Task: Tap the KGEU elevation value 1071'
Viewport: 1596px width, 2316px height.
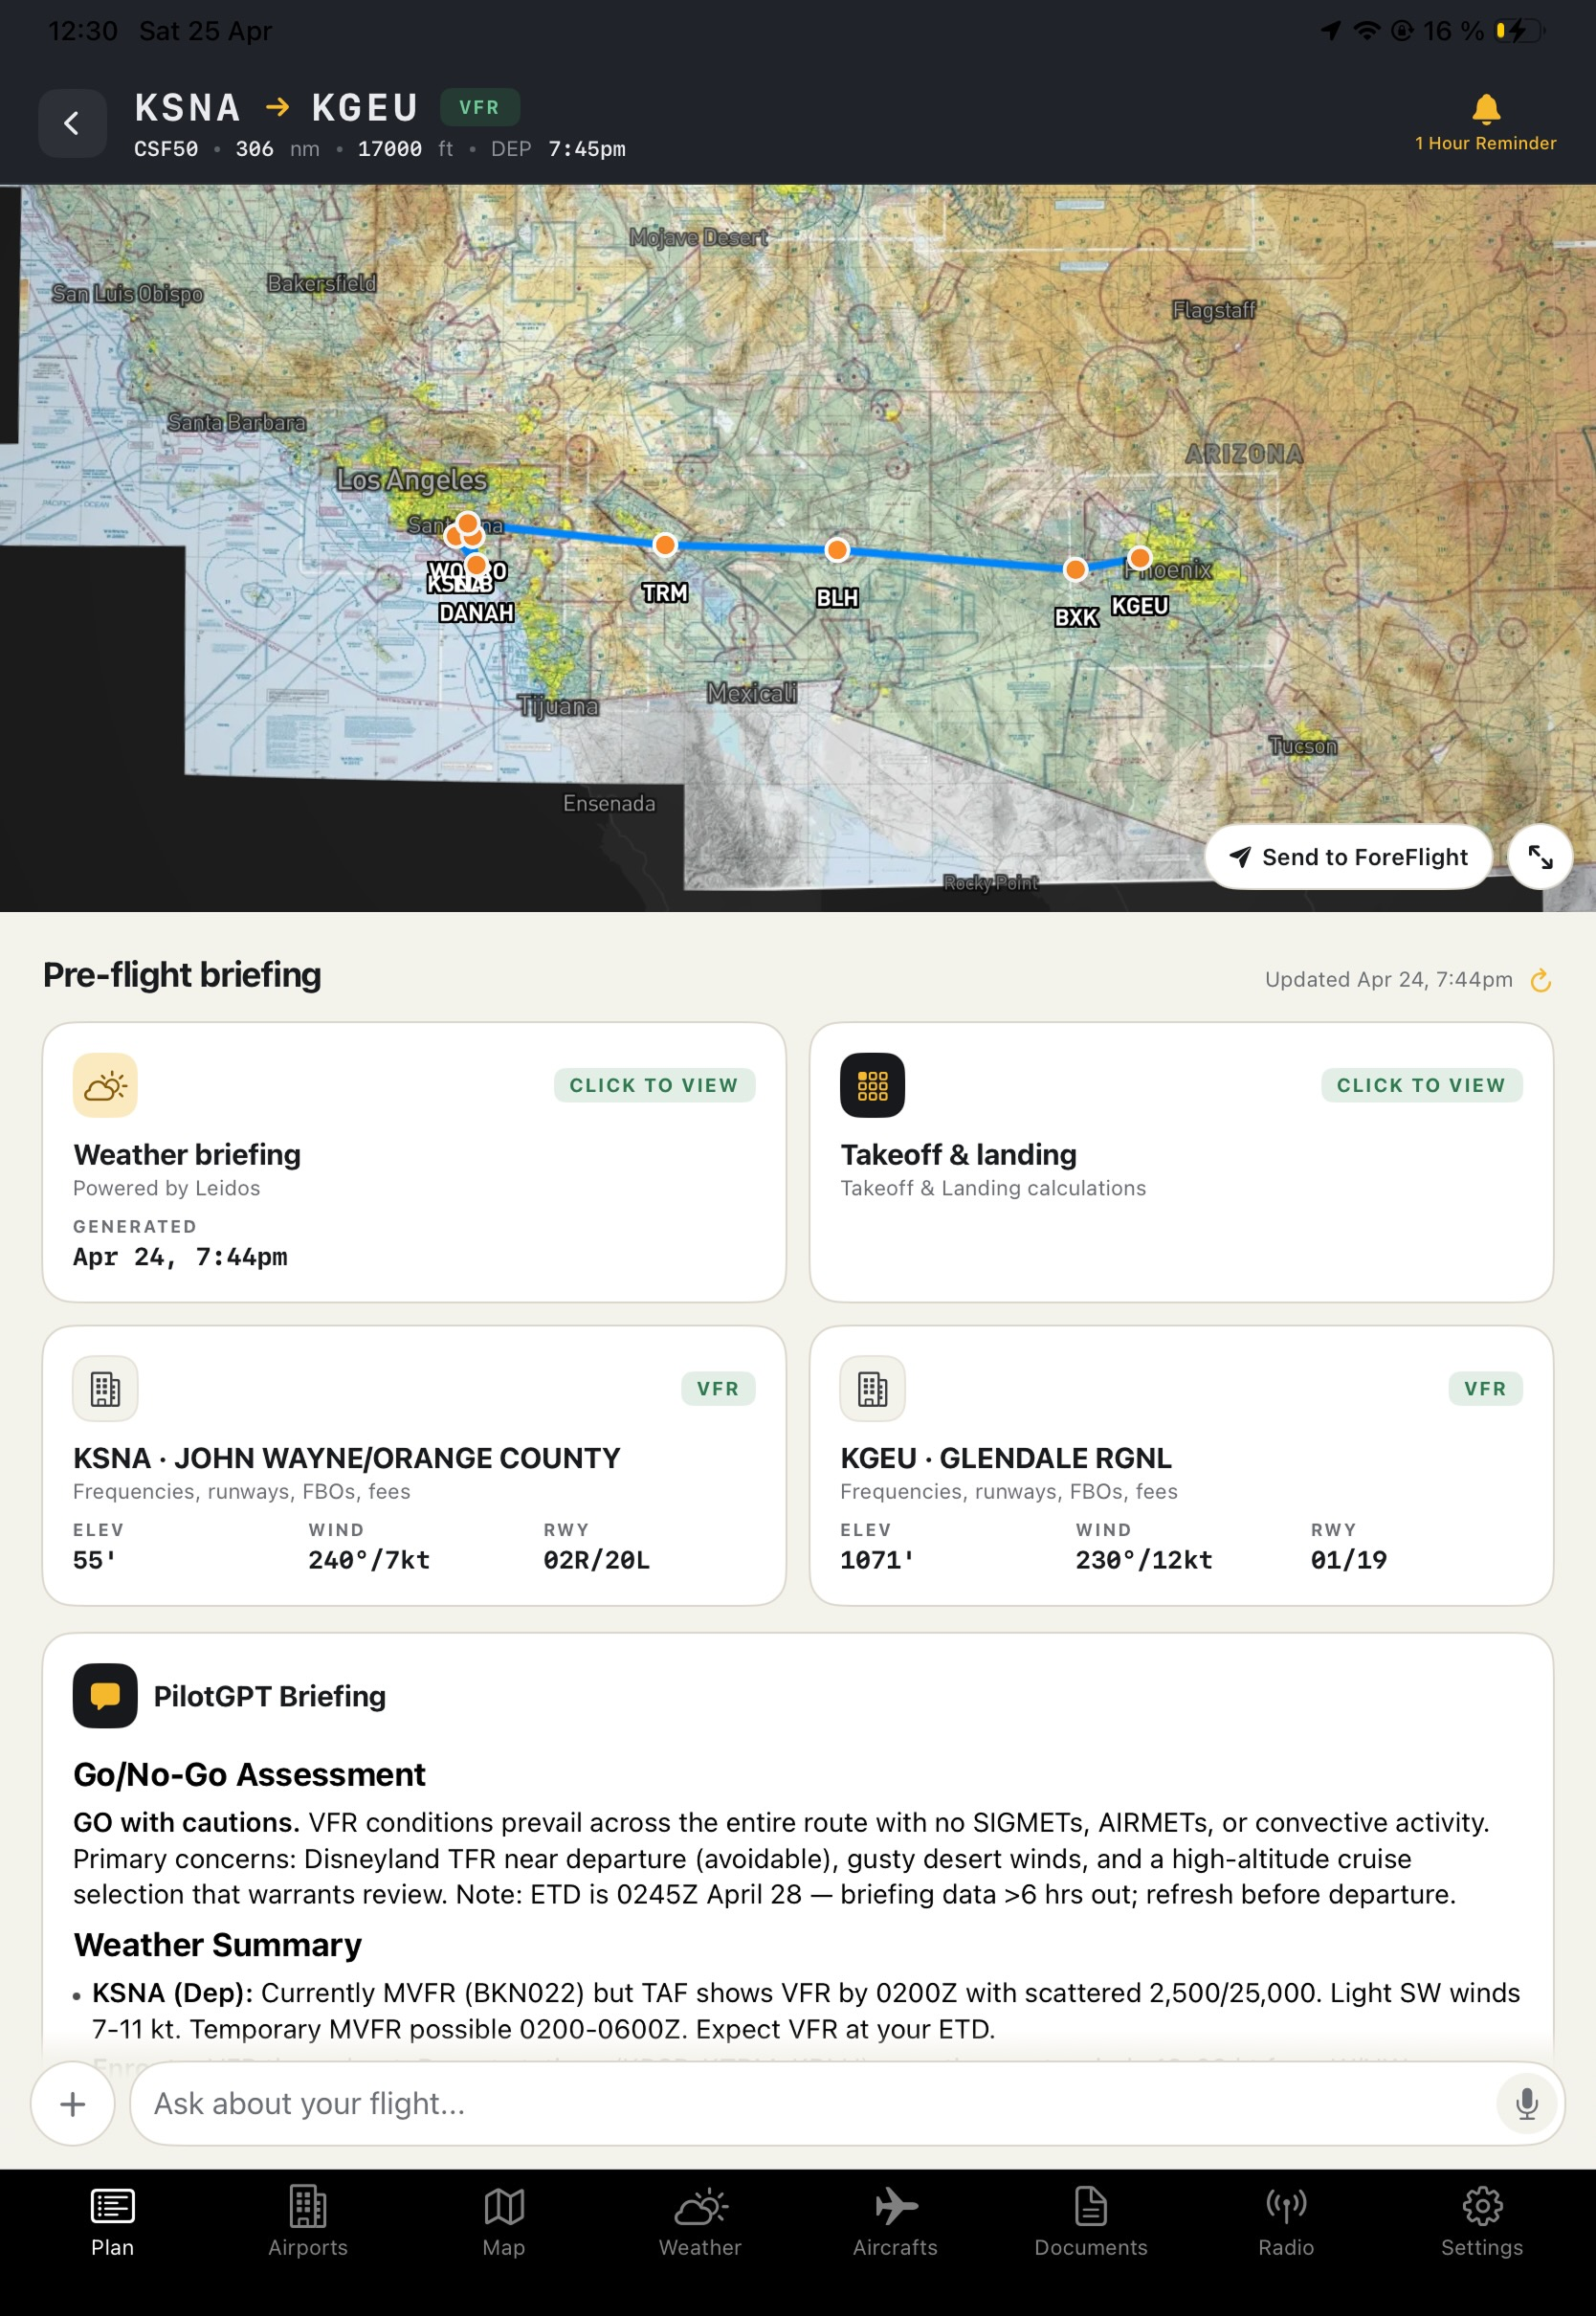Action: click(877, 1560)
